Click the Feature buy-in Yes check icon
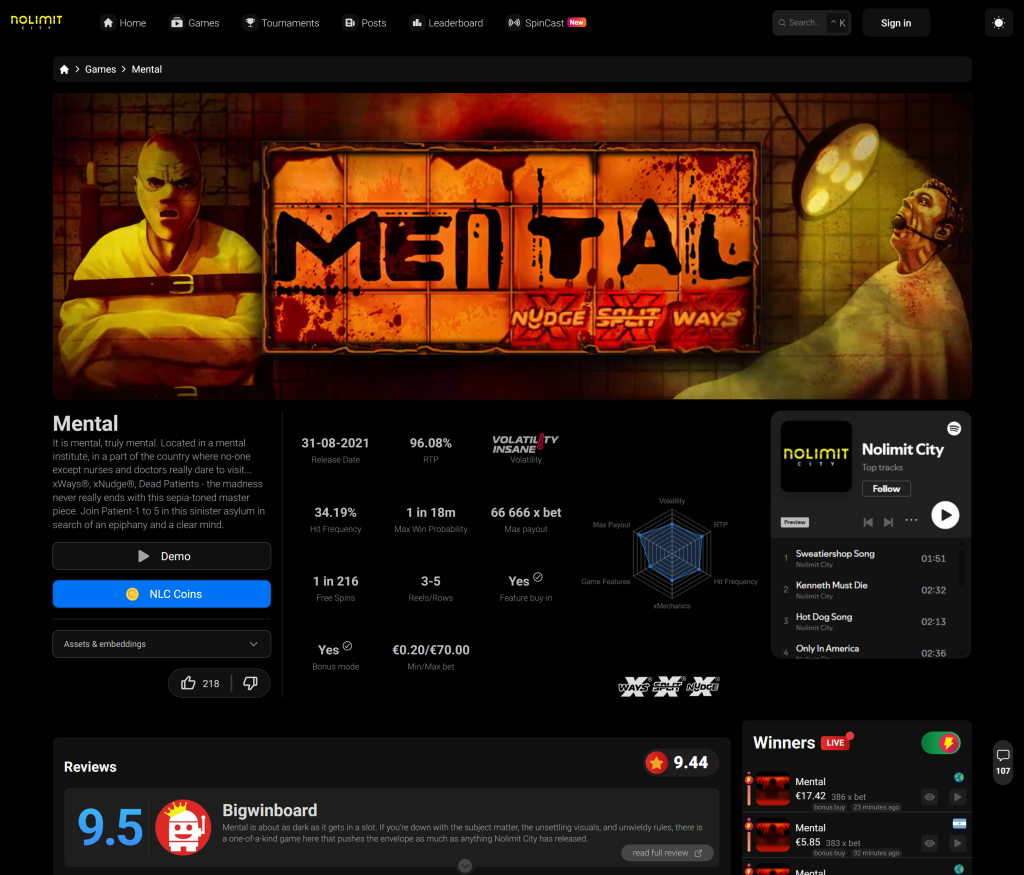This screenshot has height=875, width=1024. point(537,577)
